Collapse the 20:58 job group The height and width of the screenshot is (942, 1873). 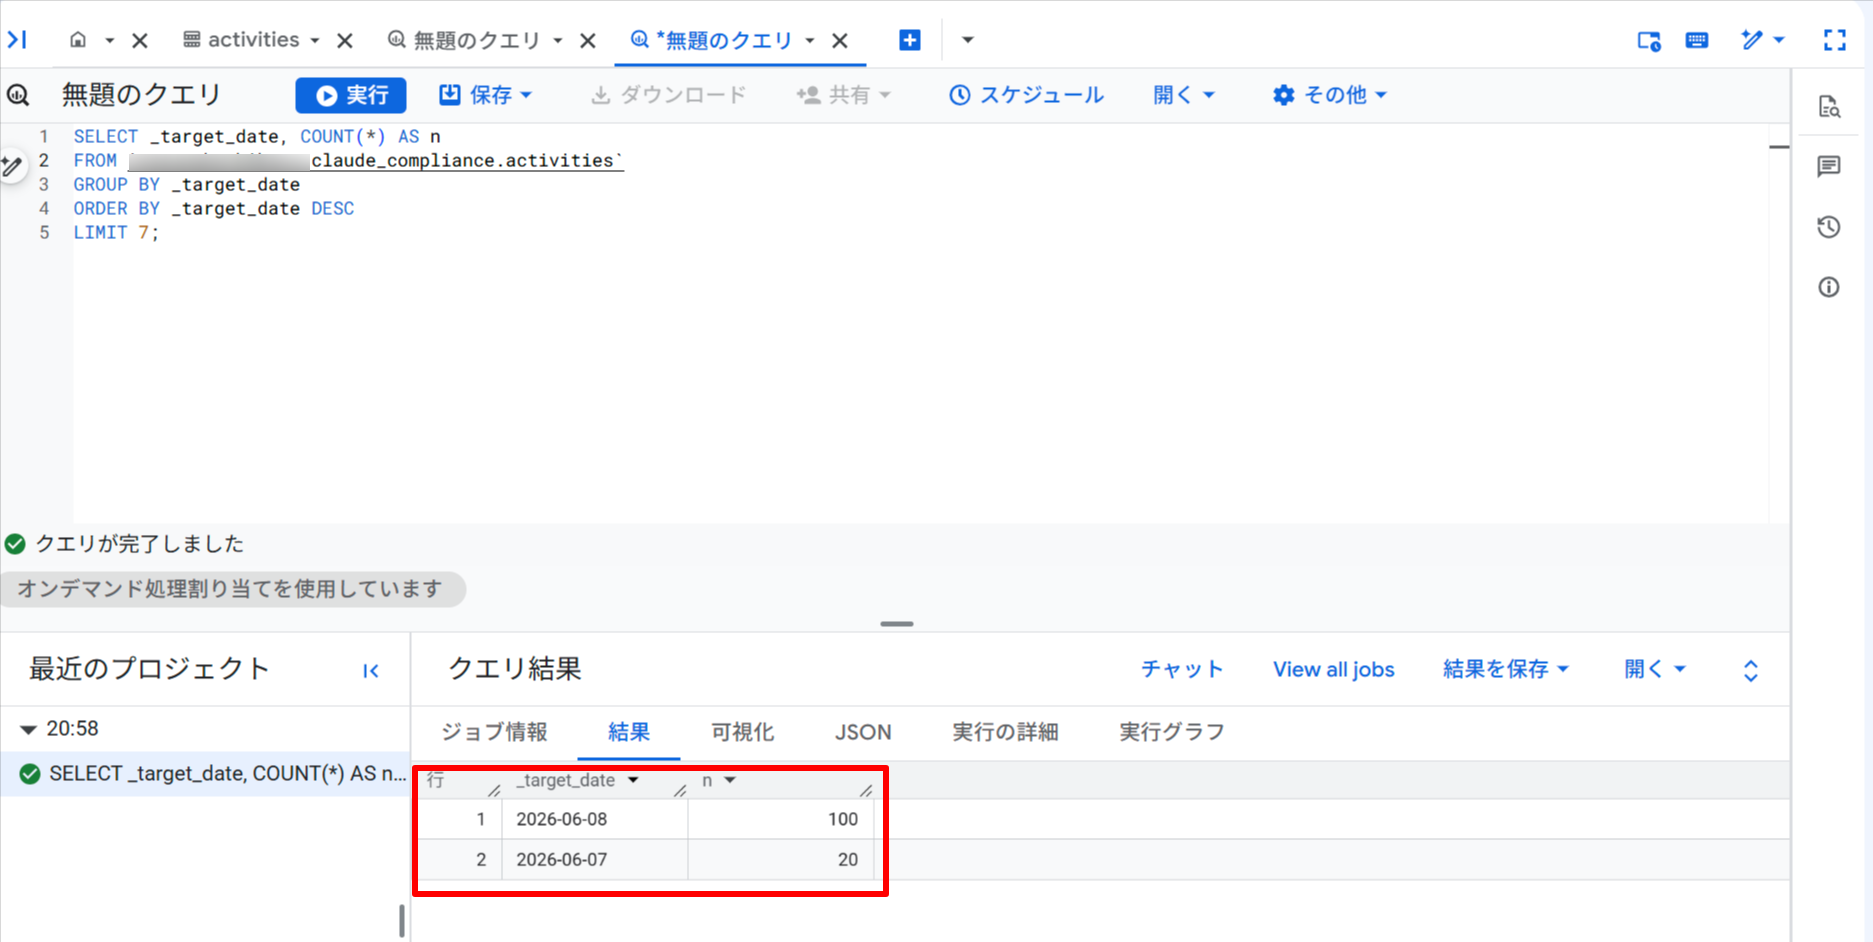click(28, 729)
